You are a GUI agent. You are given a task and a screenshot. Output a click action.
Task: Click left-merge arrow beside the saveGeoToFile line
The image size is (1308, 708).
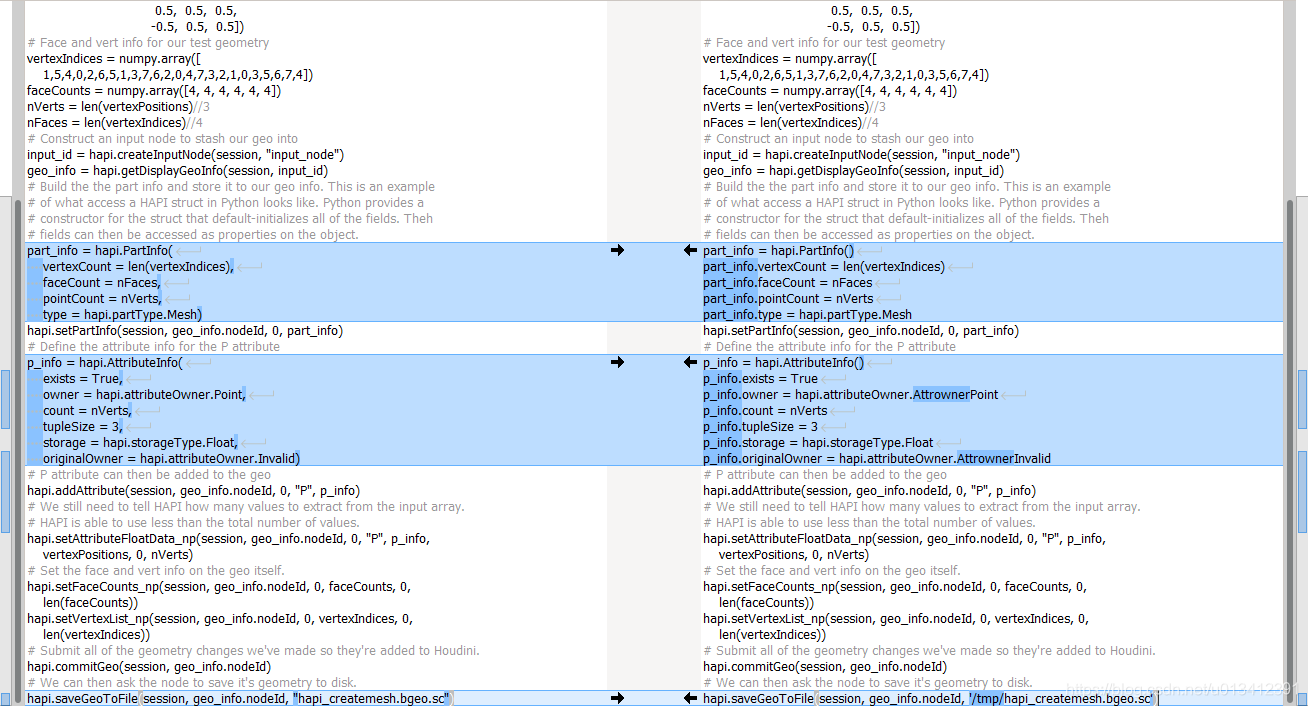point(689,699)
